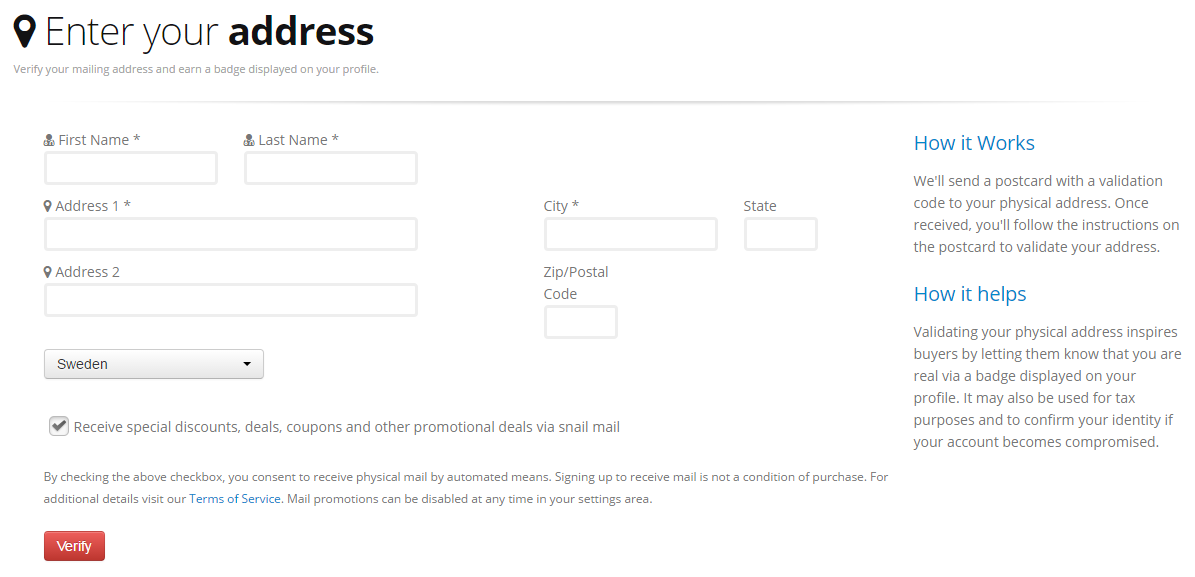
Task: Click into the Address 2 field
Action: tap(231, 300)
